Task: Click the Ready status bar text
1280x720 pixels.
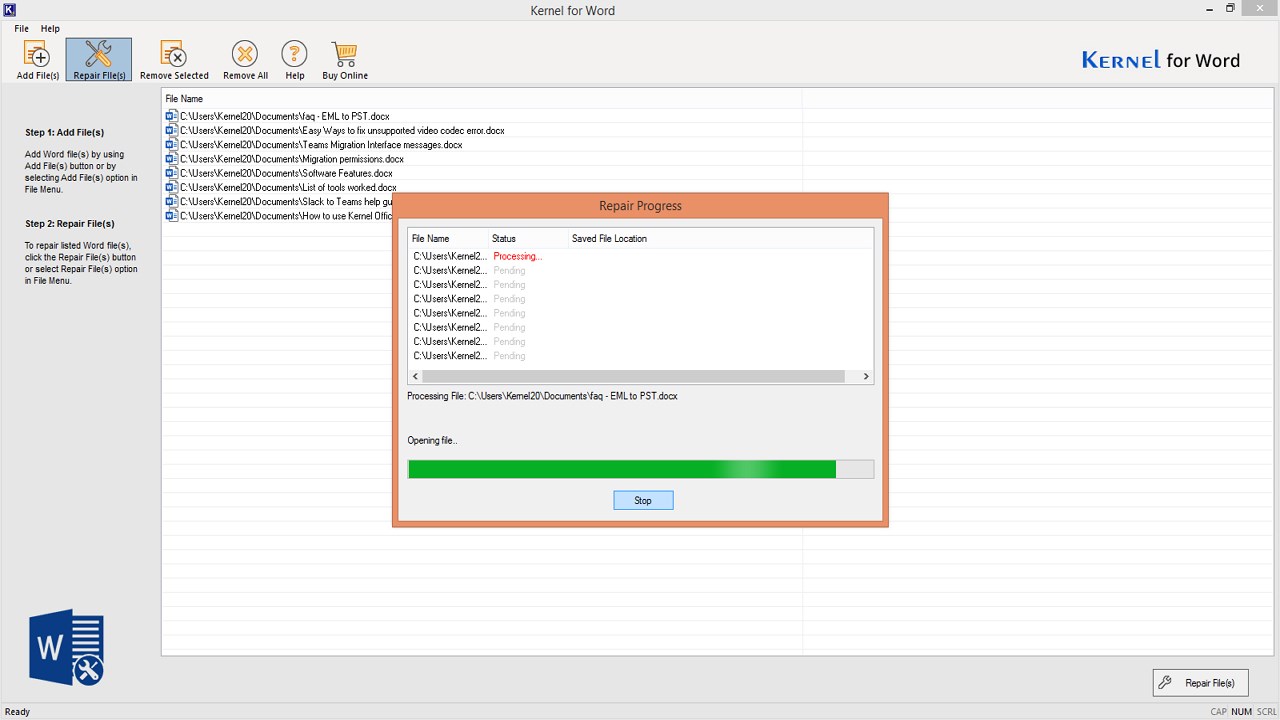Action: (x=18, y=712)
